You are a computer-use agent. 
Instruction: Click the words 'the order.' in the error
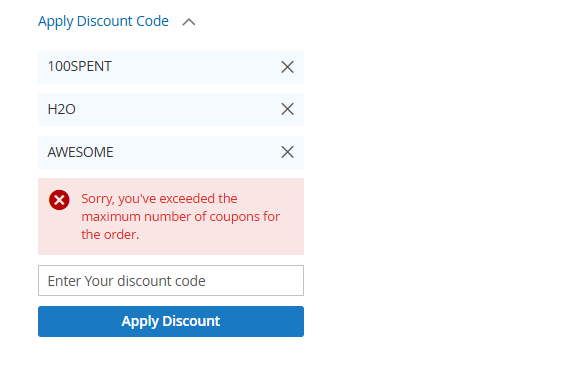click(110, 235)
